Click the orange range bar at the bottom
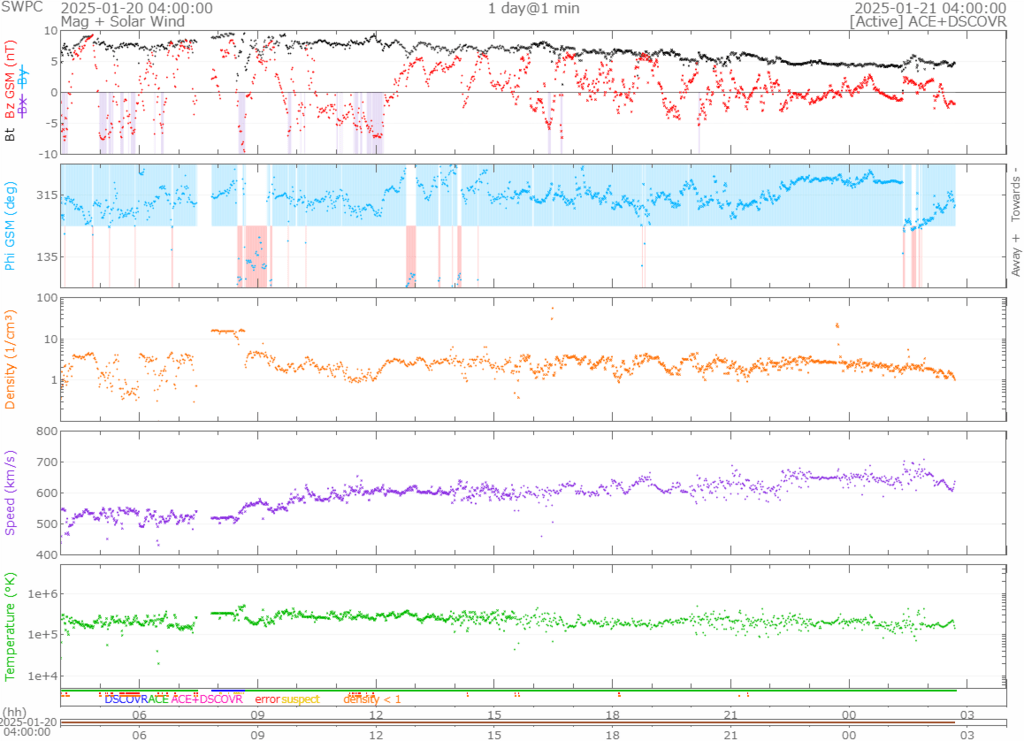The width and height of the screenshot is (1024, 741). 510,722
